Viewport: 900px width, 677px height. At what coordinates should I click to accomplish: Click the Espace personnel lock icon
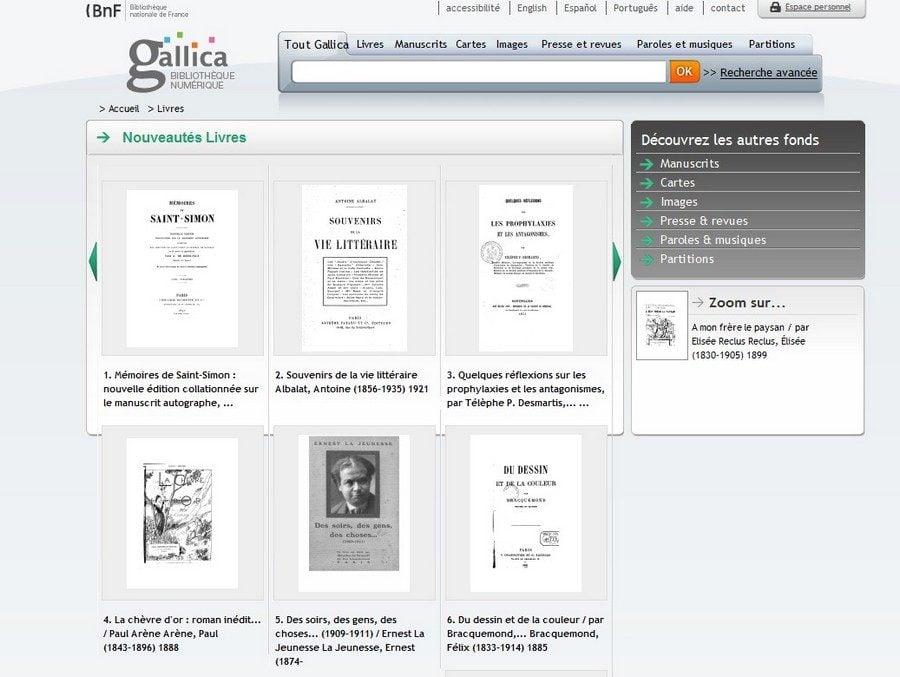coord(775,8)
